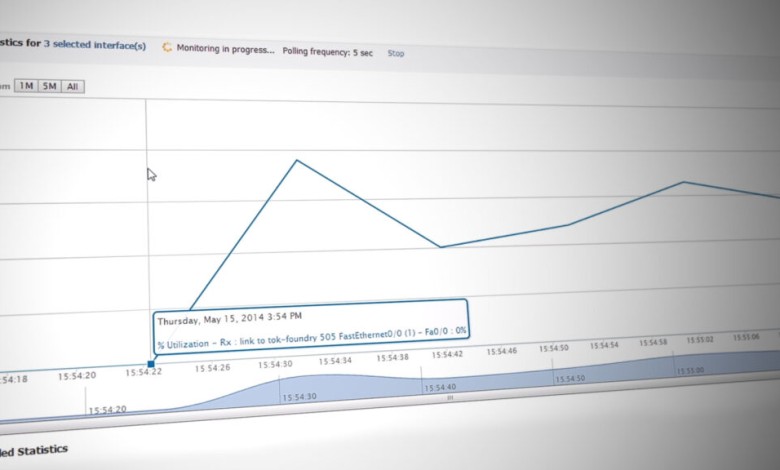
Task: Set zoom range to All
Action: [73, 87]
